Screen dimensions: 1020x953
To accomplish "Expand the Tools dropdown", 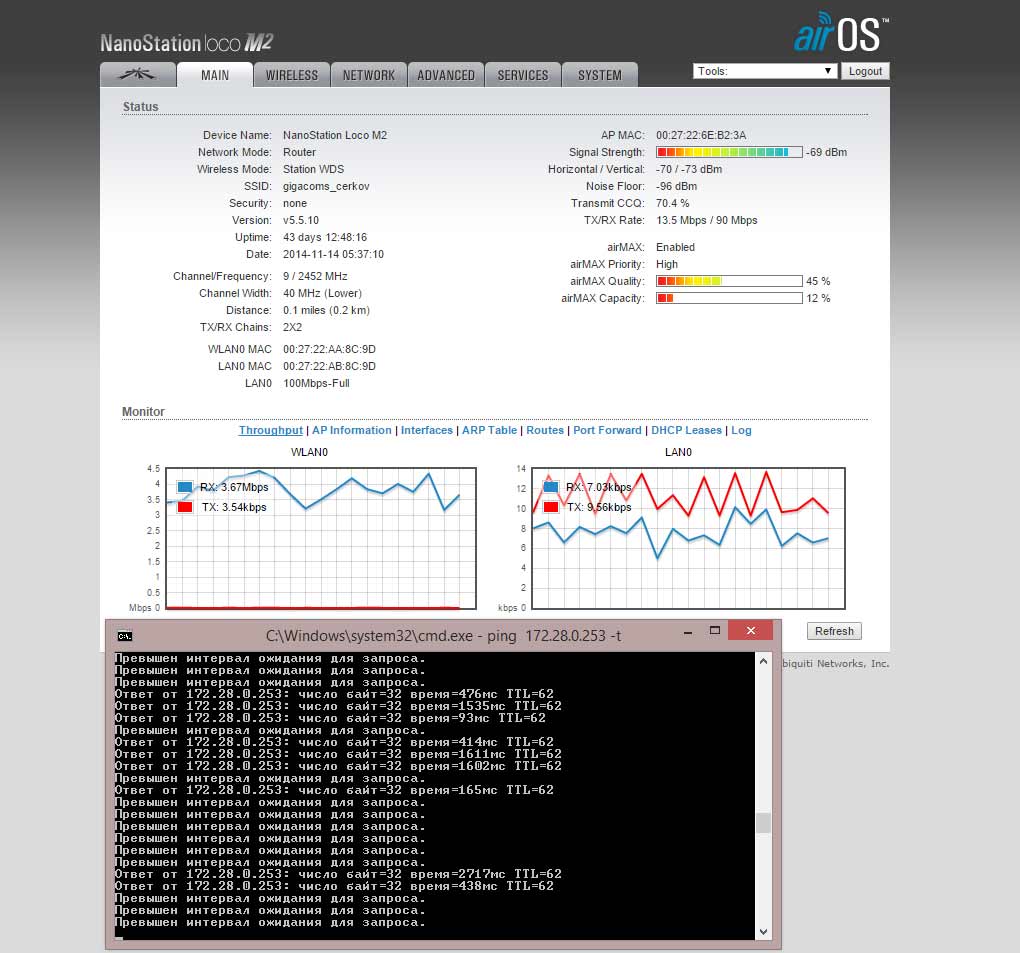I will pos(764,71).
